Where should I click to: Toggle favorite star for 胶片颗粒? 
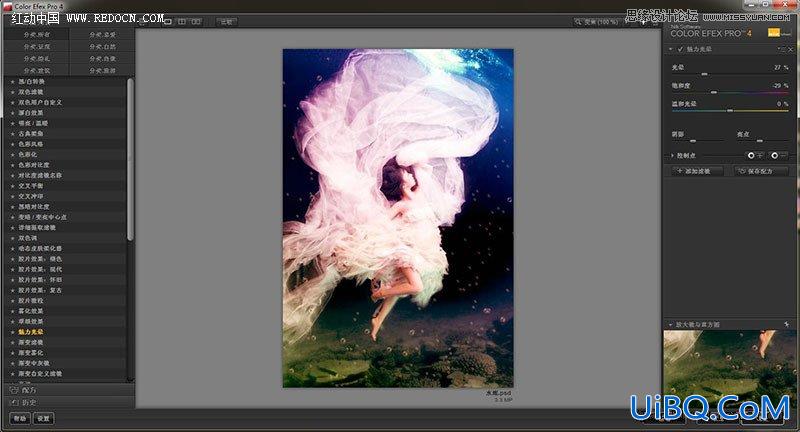[12, 301]
